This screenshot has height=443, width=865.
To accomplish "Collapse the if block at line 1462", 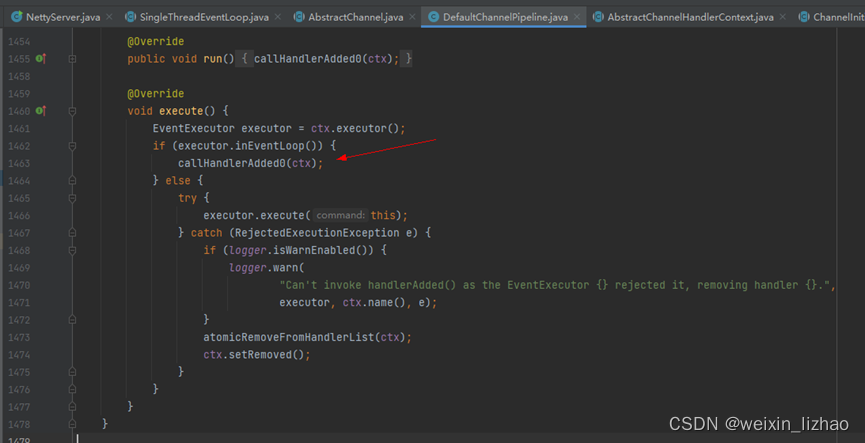I will tap(72, 146).
